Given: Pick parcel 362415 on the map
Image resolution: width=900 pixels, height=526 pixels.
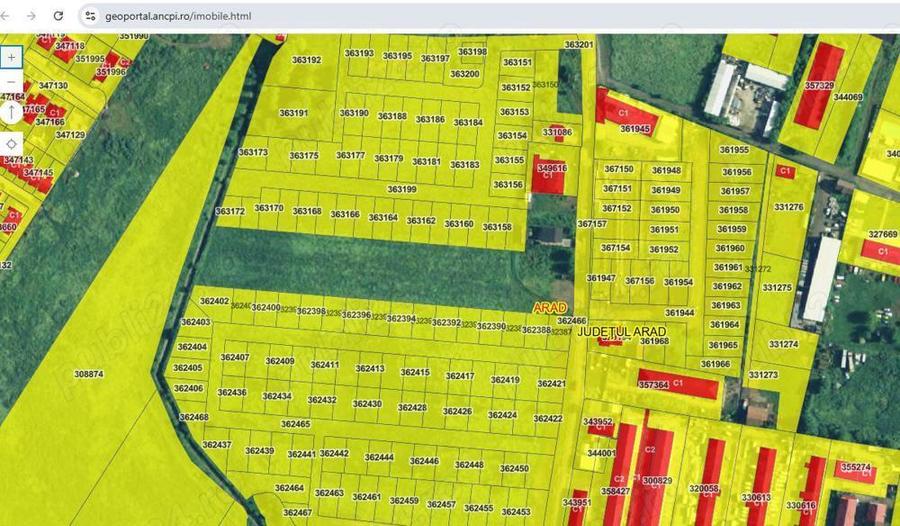Looking at the screenshot, I should point(415,372).
